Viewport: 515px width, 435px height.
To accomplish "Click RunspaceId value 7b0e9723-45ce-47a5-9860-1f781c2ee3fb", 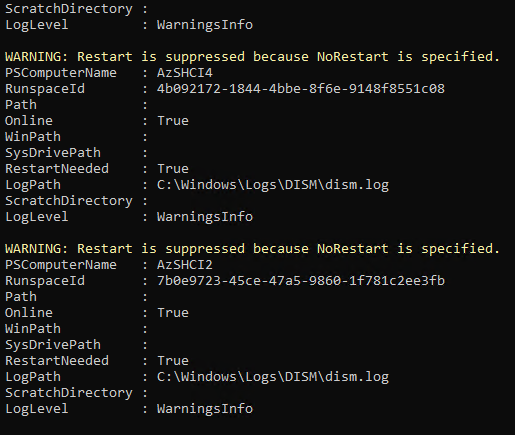I will pos(301,281).
